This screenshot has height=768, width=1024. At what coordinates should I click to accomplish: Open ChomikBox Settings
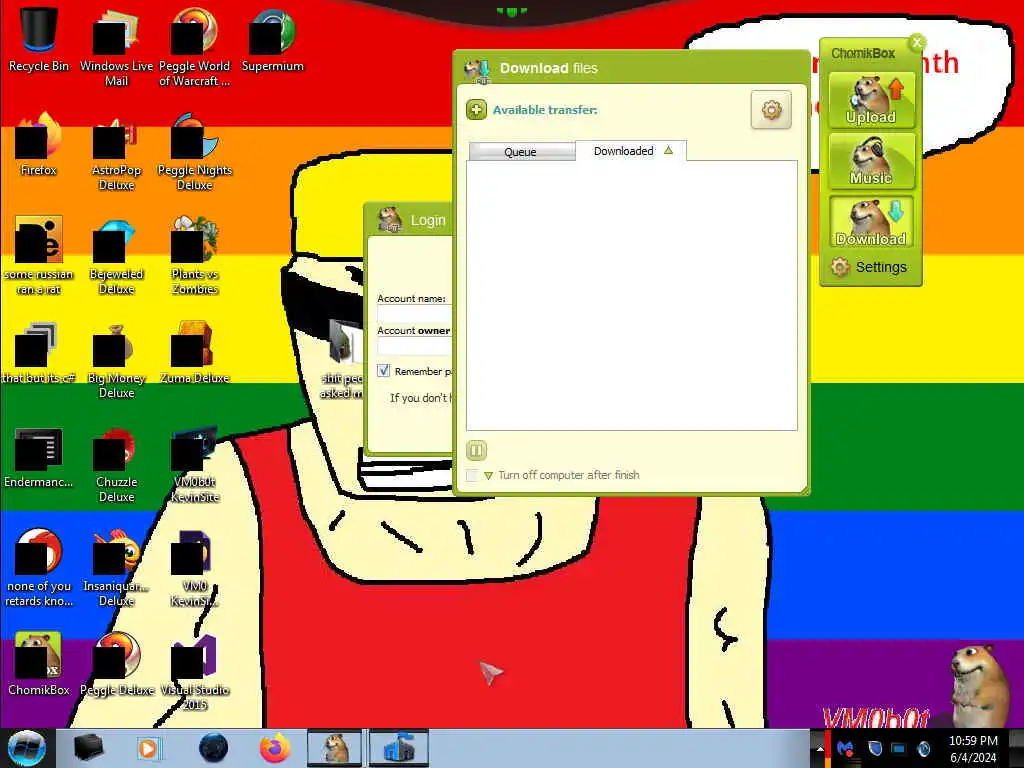tap(869, 267)
